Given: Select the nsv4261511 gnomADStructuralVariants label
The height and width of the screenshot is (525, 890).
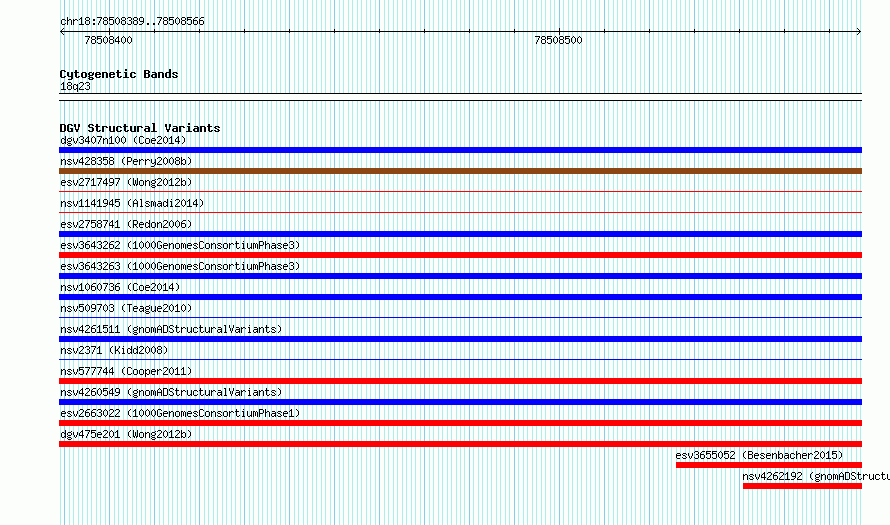Looking at the screenshot, I should 171,329.
